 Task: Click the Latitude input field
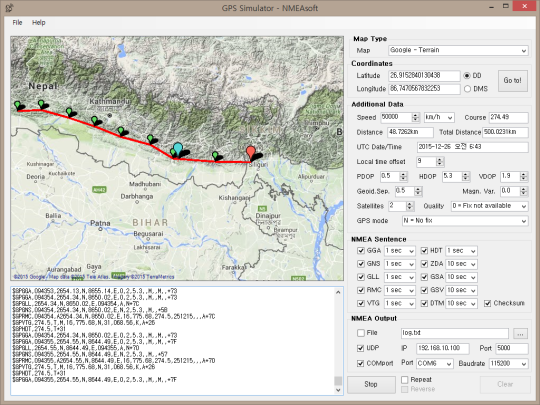coord(424,76)
